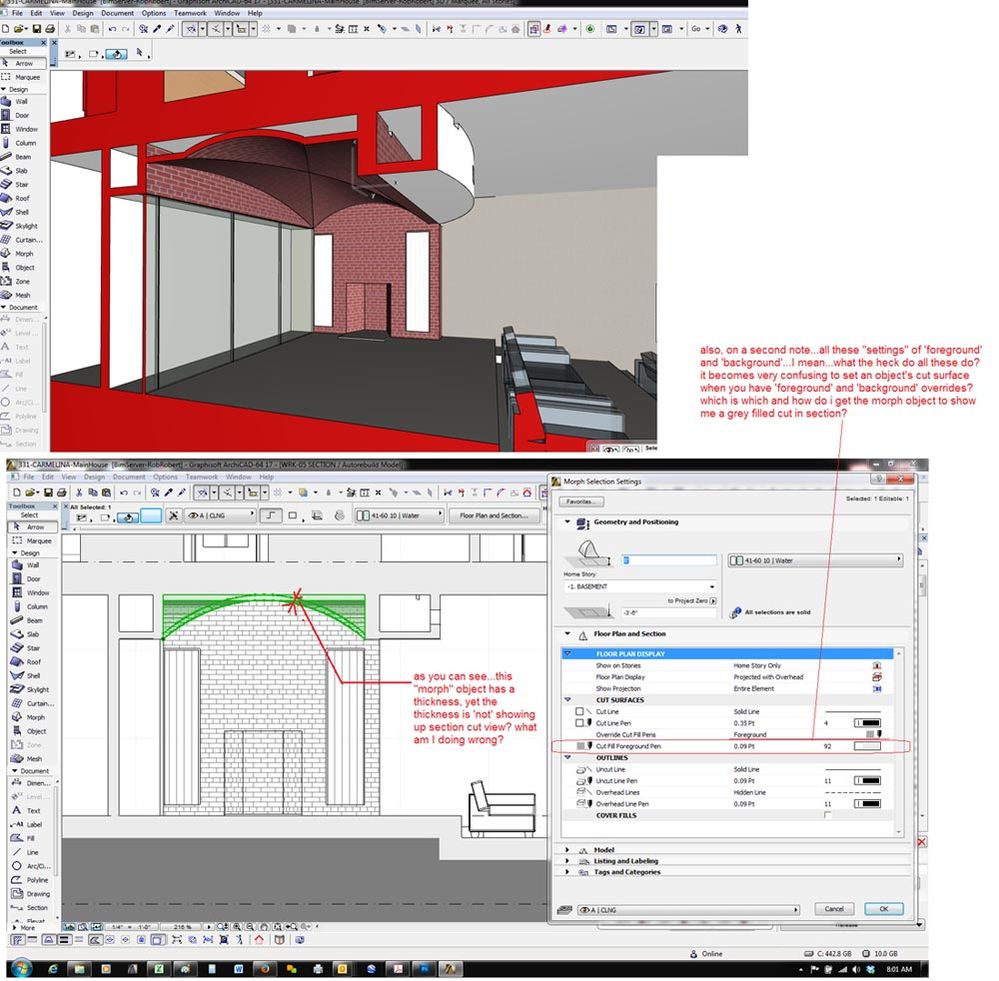
Task: Expand the Model panel
Action: coord(567,850)
